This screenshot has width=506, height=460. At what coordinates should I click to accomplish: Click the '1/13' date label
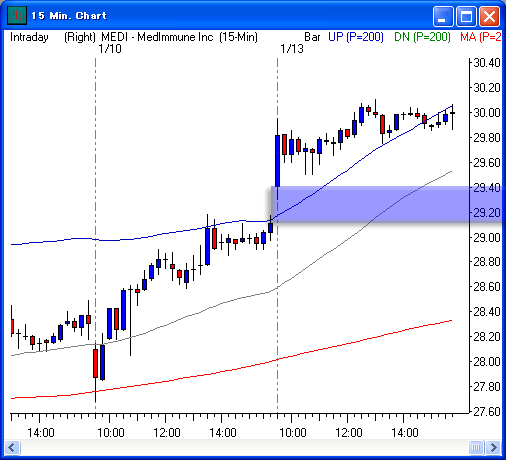tap(292, 49)
